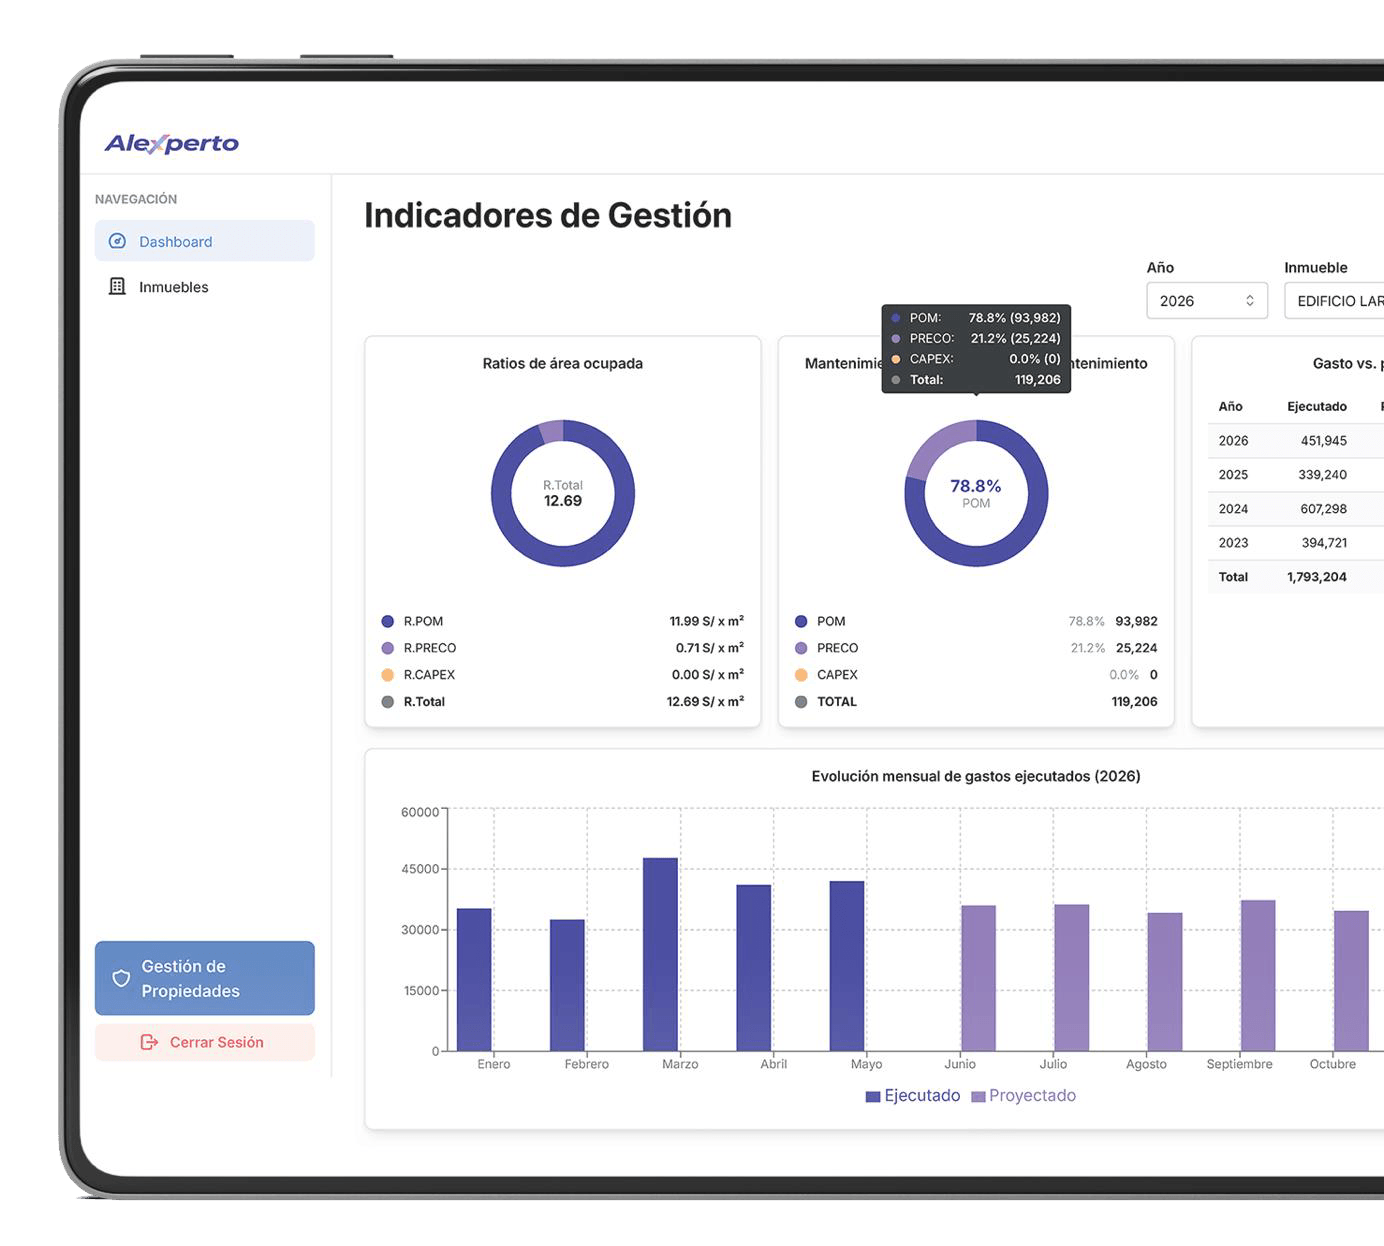Image resolution: width=1384 pixels, height=1246 pixels.
Task: Click the 12.69 S/ x m² total value
Action: 705,702
